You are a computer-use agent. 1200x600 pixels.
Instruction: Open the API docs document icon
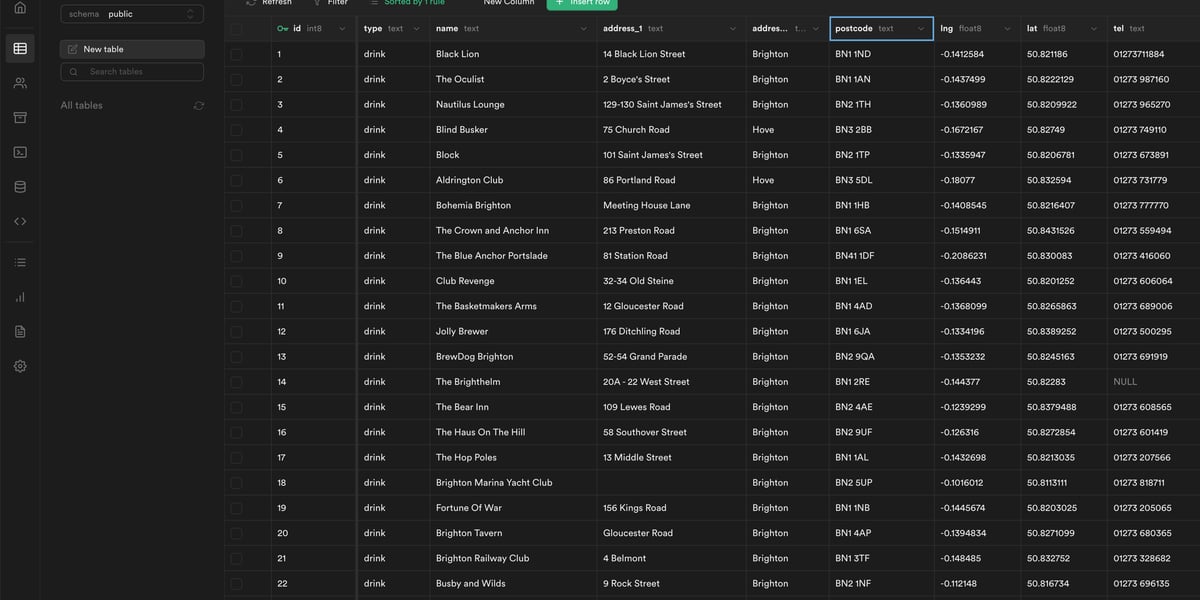click(20, 331)
